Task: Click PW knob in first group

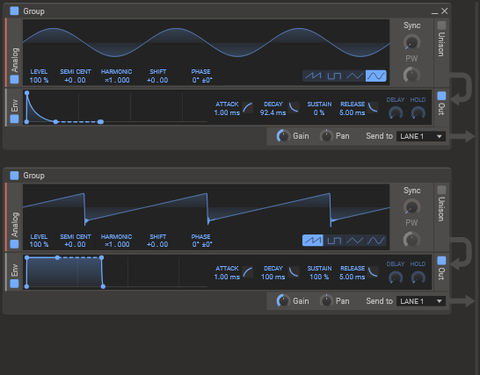Action: point(412,74)
